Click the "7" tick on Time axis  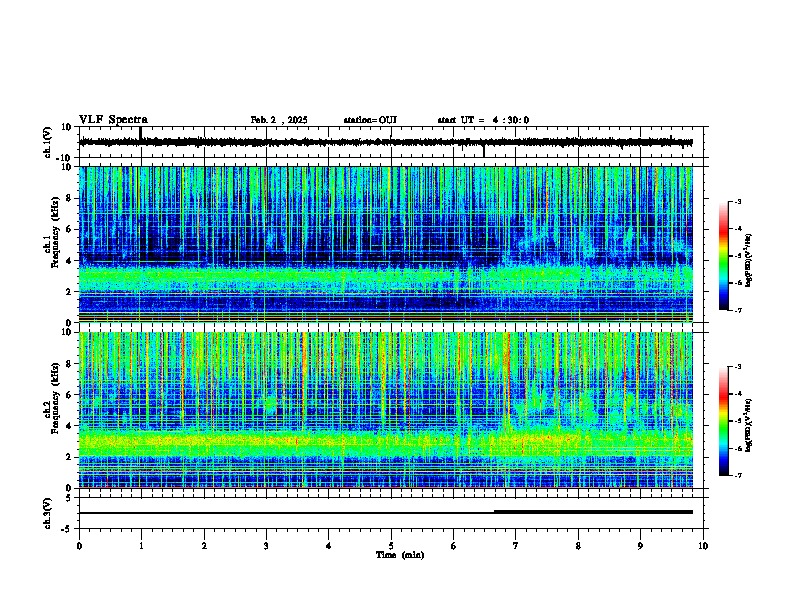pyautogui.click(x=516, y=546)
